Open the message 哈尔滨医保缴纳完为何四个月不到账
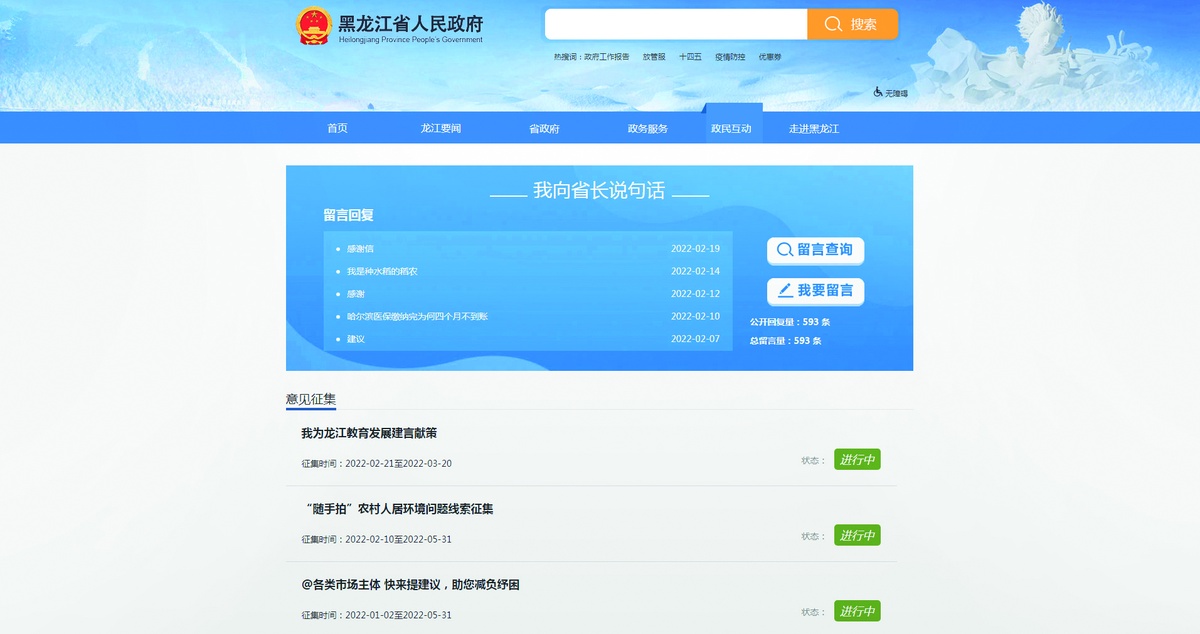 tap(417, 316)
